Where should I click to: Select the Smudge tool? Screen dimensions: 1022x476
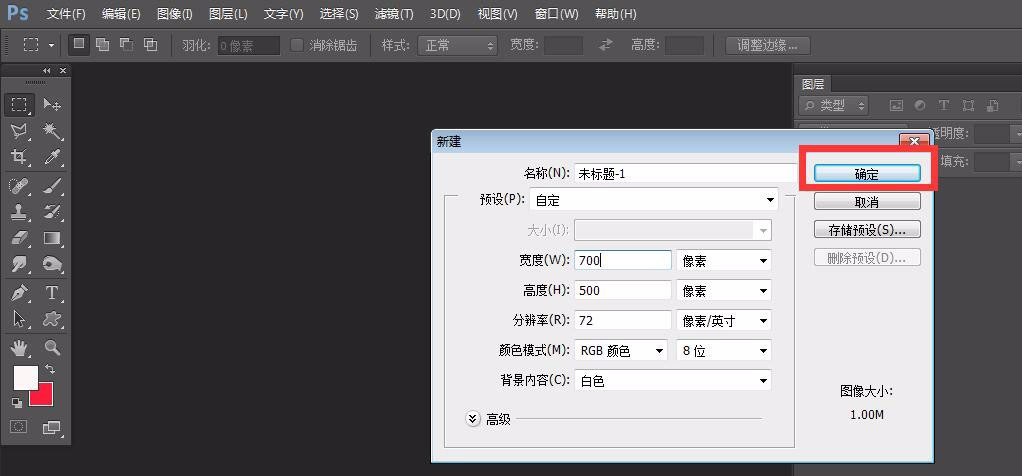[19, 263]
